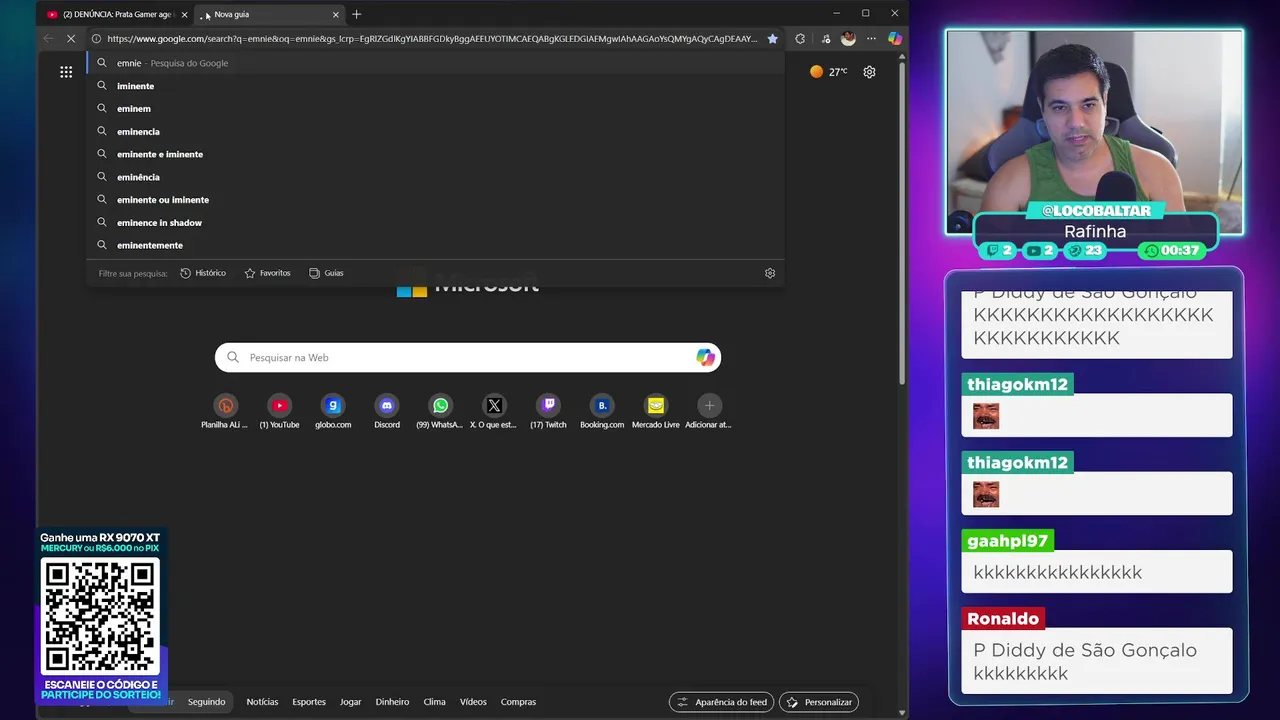Close the Nova guia tab
The height and width of the screenshot is (720, 1280).
[335, 14]
